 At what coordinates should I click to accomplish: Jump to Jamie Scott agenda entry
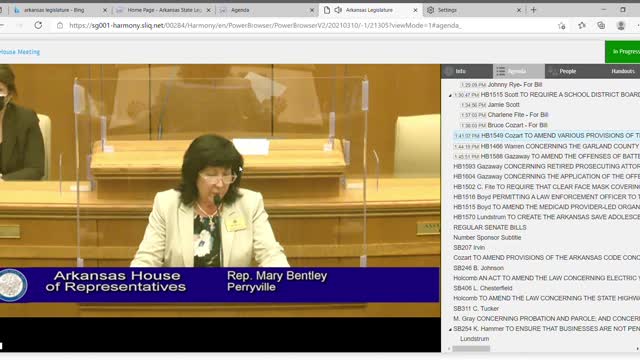[x=503, y=104]
